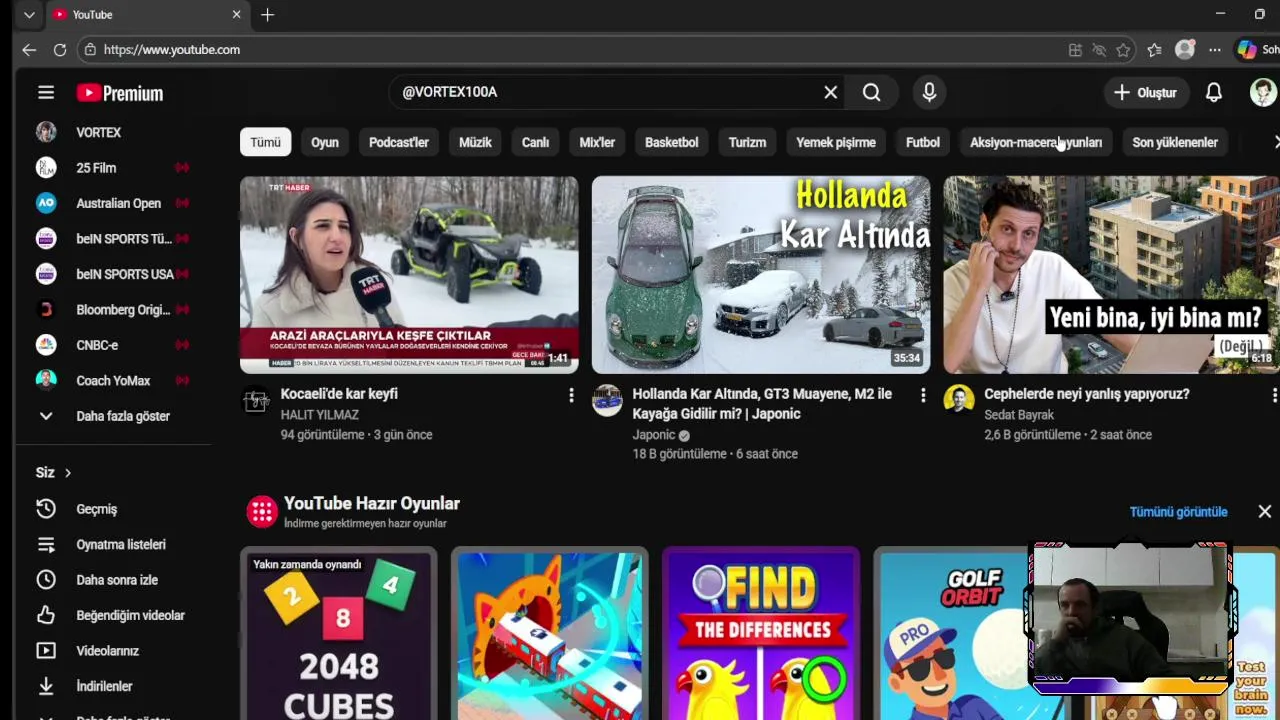Viewport: 1280px width, 720px height.
Task: Select the Canlı filter chip
Action: pyautogui.click(x=535, y=142)
